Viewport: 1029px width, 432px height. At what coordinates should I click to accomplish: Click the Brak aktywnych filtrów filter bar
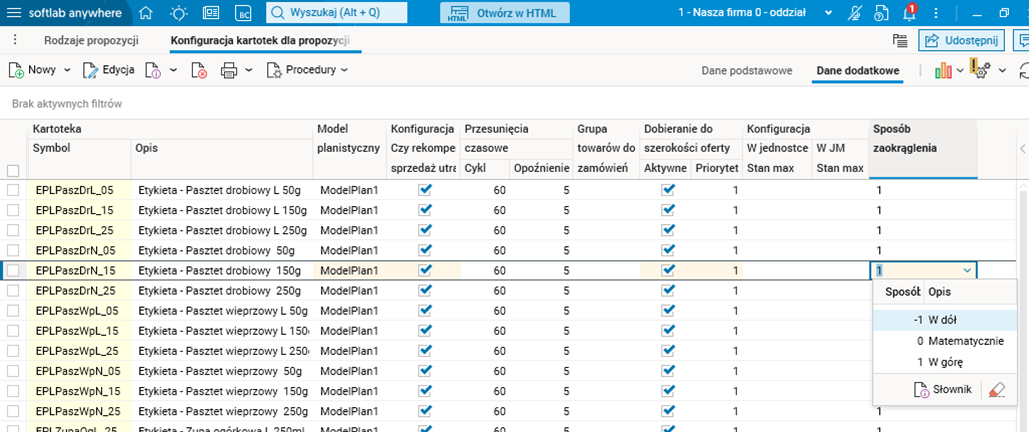click(x=67, y=104)
